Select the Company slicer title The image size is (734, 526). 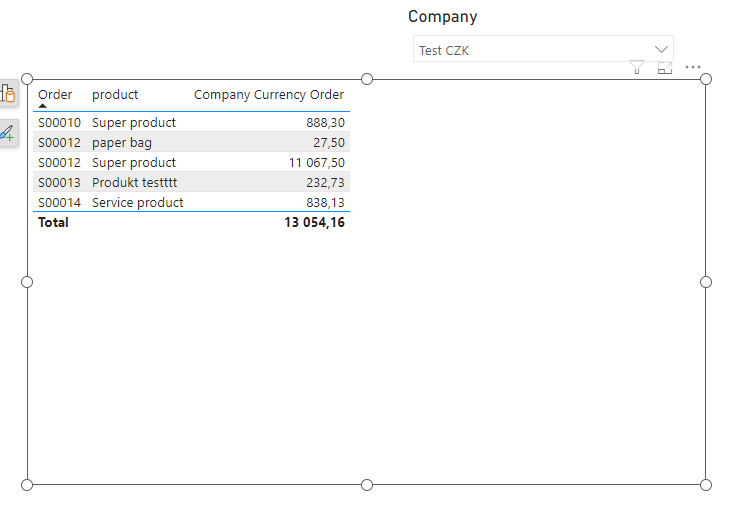coord(442,17)
